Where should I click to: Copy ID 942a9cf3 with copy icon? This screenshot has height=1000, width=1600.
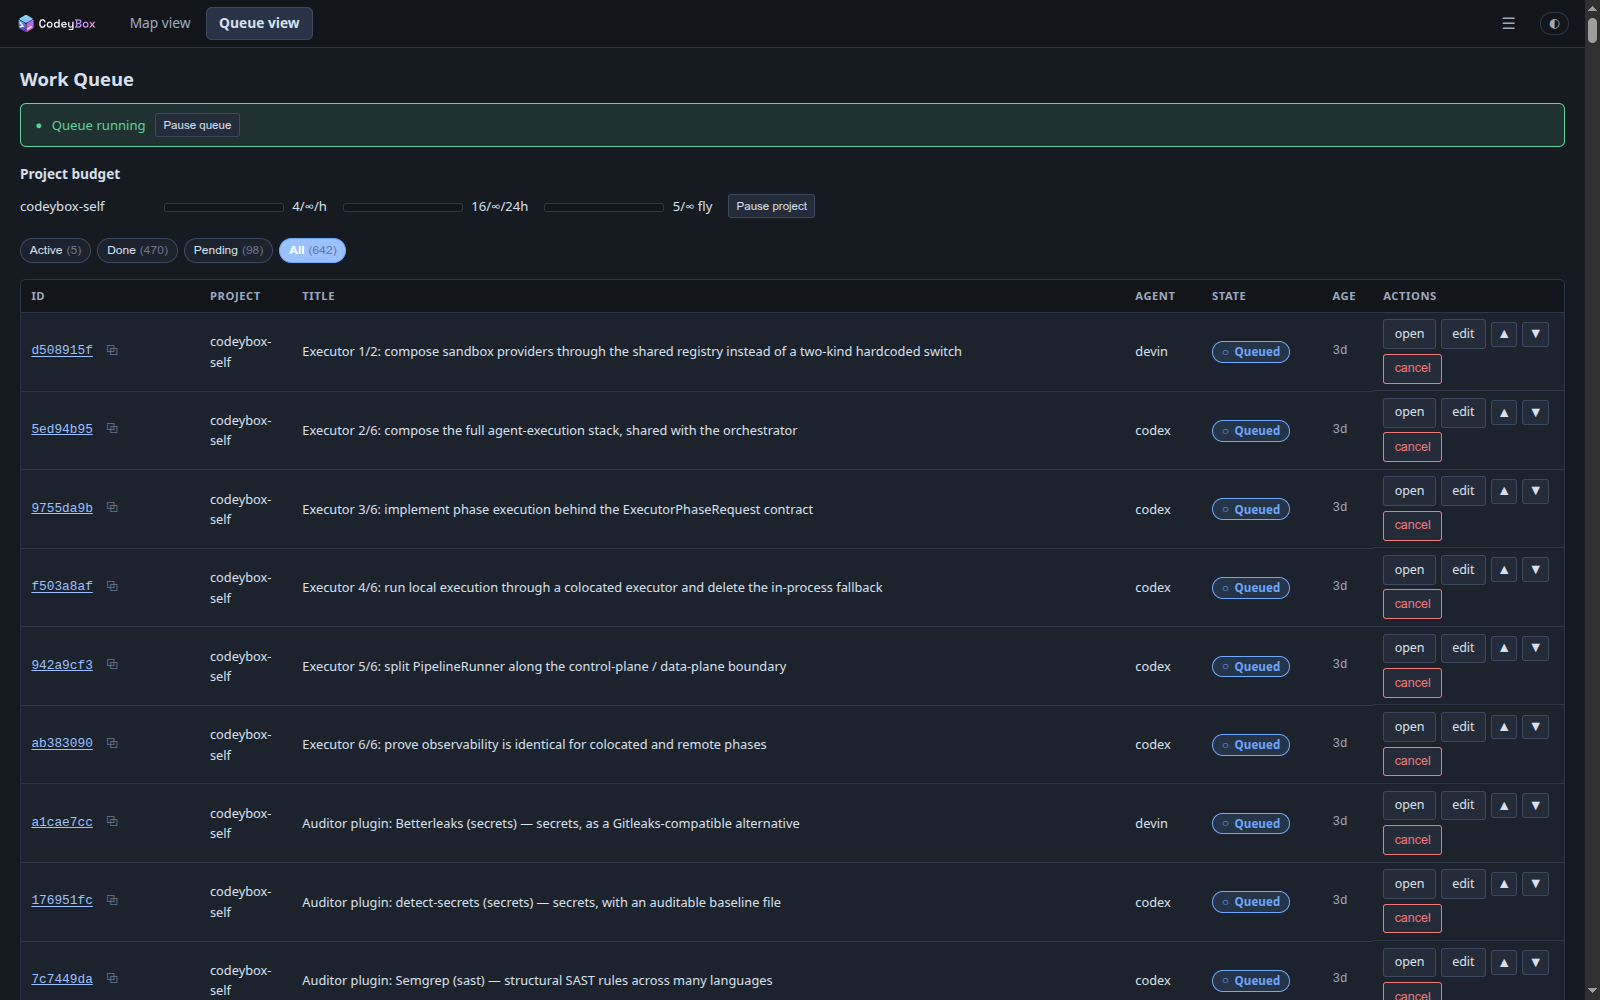tap(112, 665)
